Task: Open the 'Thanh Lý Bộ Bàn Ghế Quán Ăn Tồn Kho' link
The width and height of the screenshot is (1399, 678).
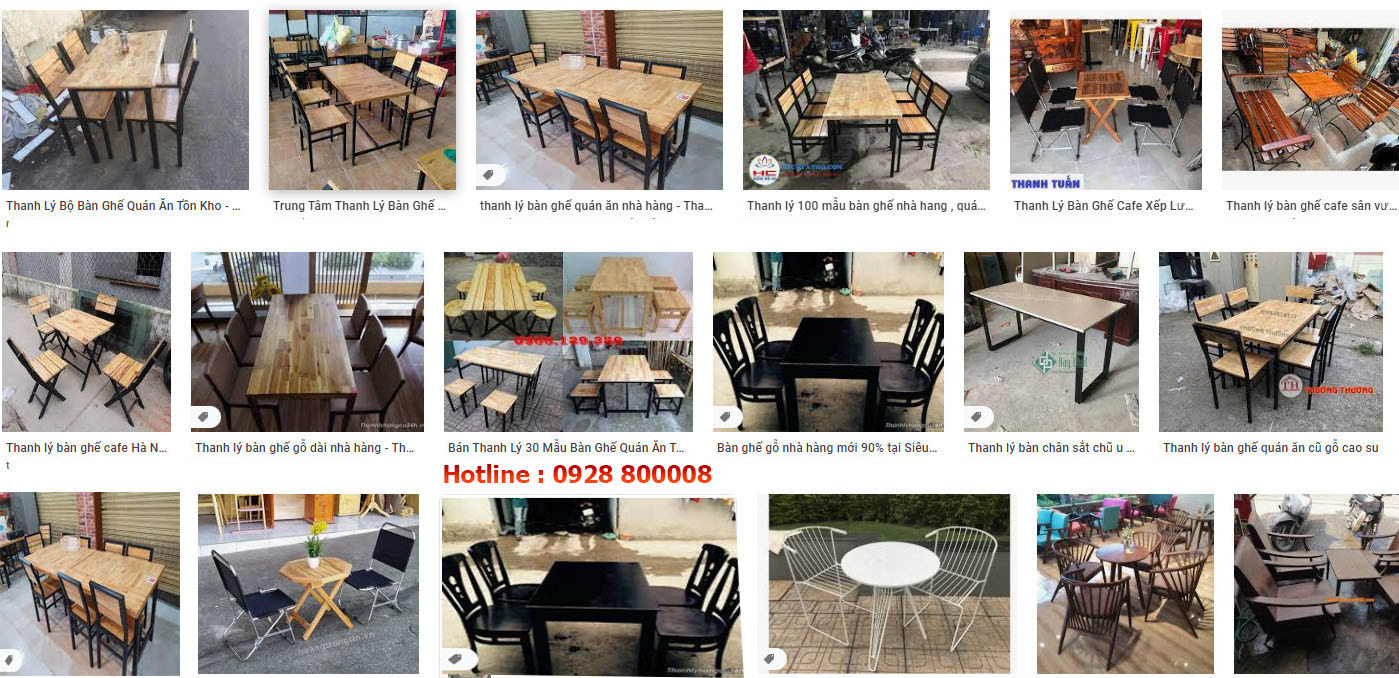Action: point(123,206)
